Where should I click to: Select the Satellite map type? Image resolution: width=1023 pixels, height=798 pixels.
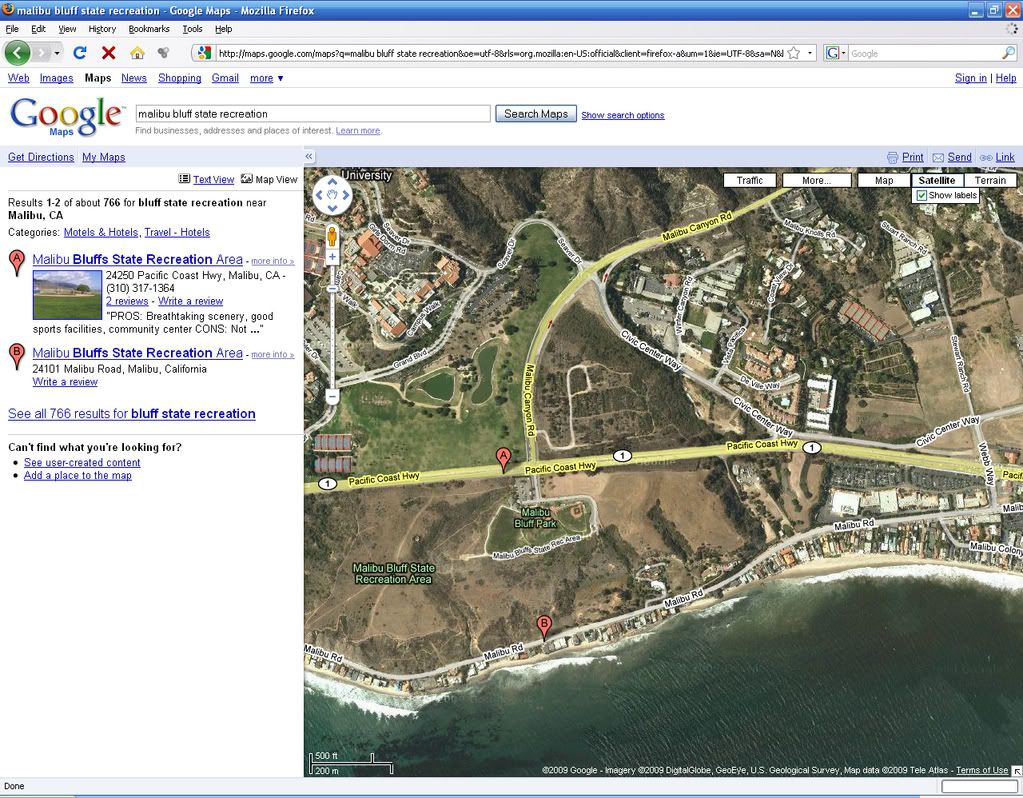pos(937,180)
